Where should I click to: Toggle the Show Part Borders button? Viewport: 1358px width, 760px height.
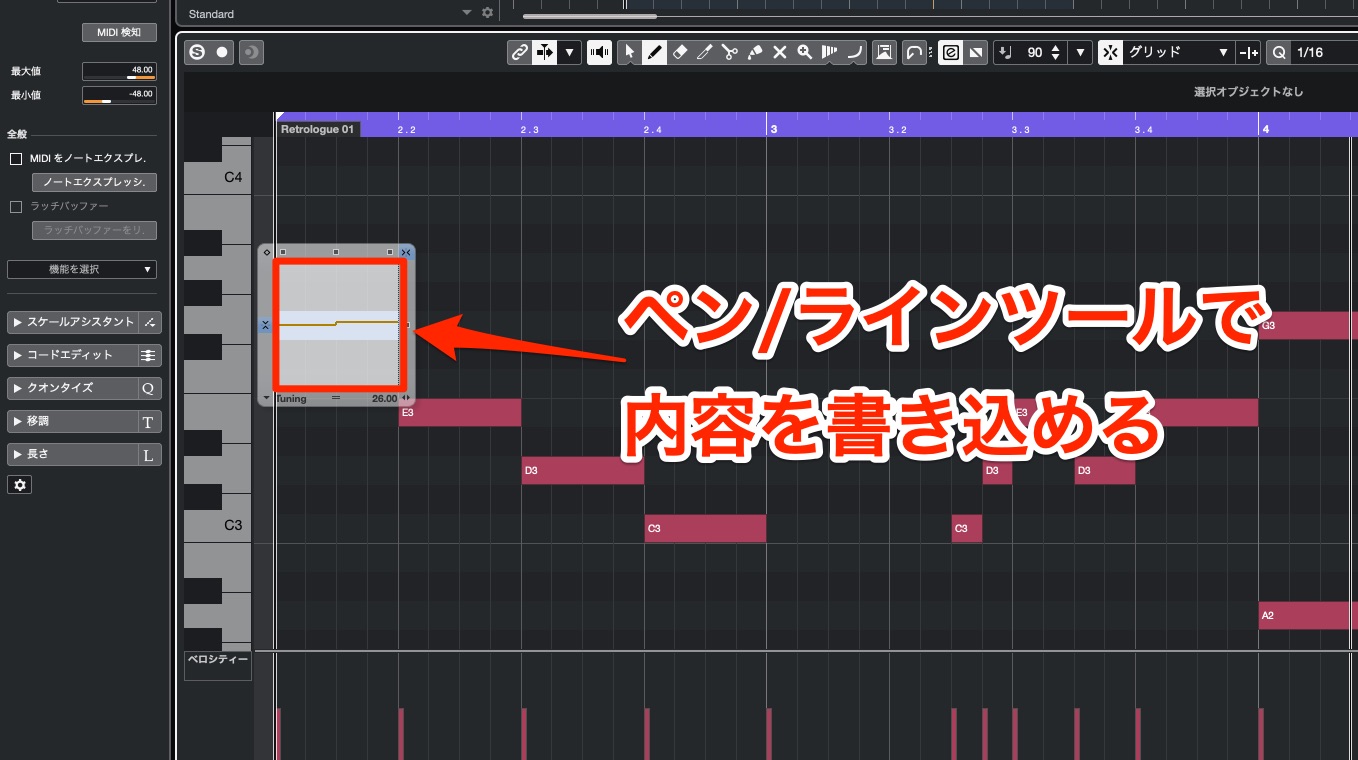point(884,52)
